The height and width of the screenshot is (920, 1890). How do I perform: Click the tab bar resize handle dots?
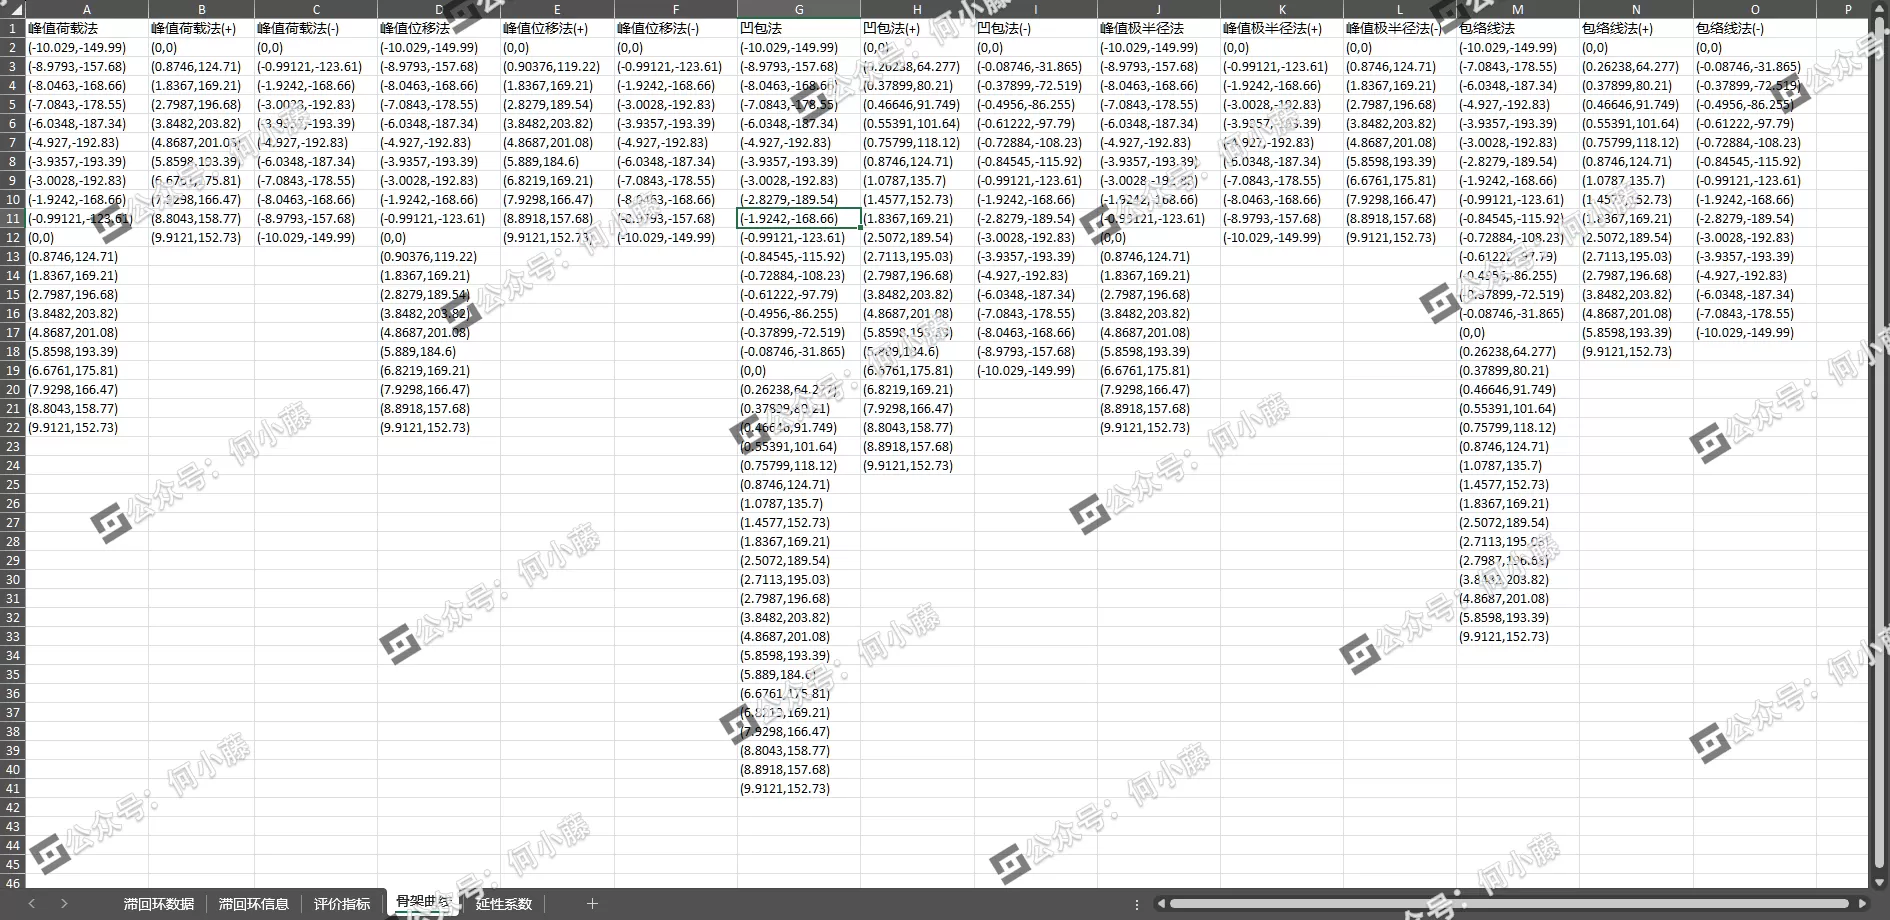[x=1137, y=904]
